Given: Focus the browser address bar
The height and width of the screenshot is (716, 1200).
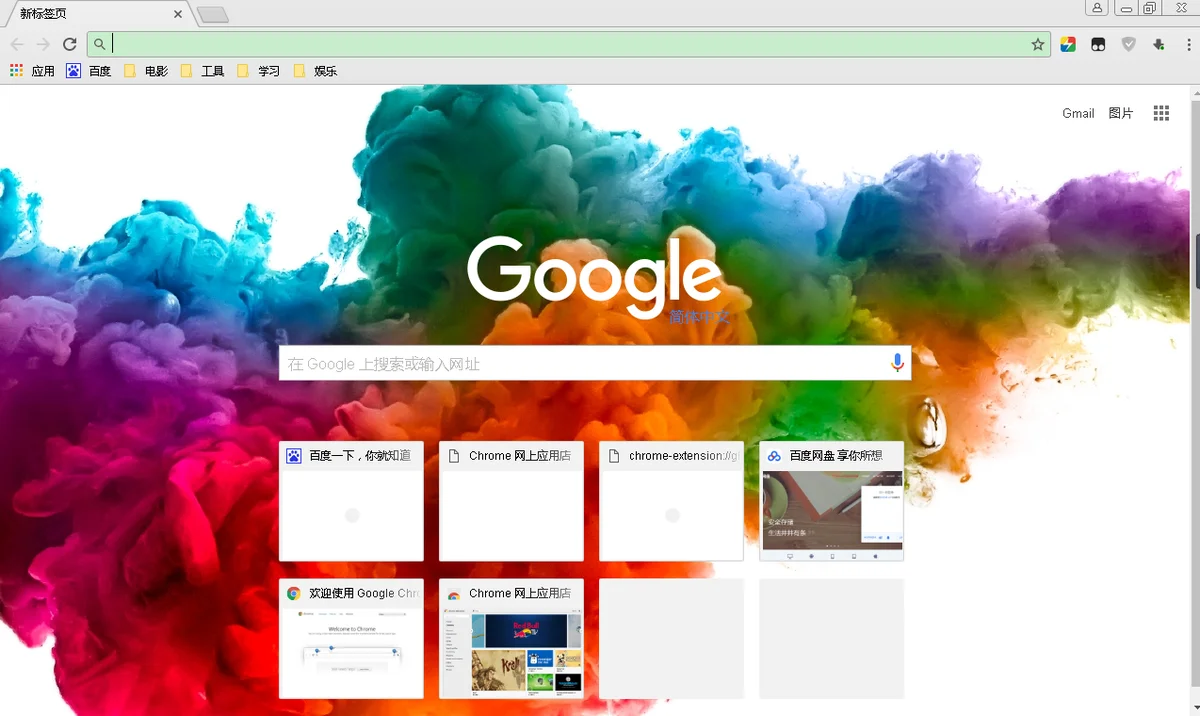Looking at the screenshot, I should tap(569, 44).
